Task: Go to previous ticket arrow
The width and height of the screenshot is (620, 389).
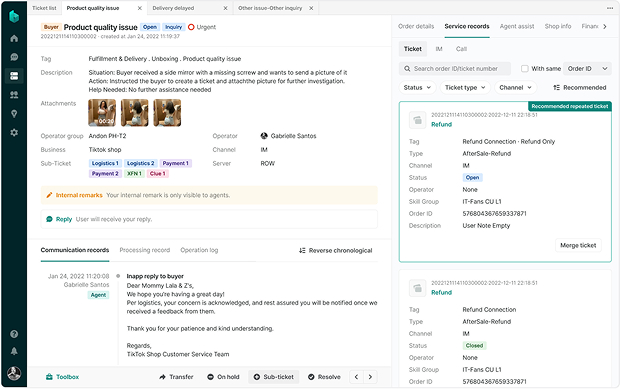Action: [x=356, y=377]
